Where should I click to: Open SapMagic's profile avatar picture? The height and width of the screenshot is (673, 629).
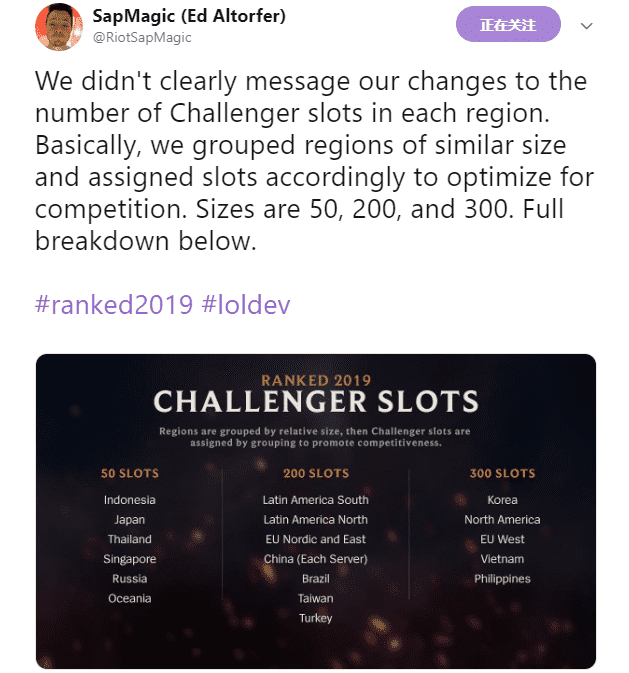tap(59, 27)
